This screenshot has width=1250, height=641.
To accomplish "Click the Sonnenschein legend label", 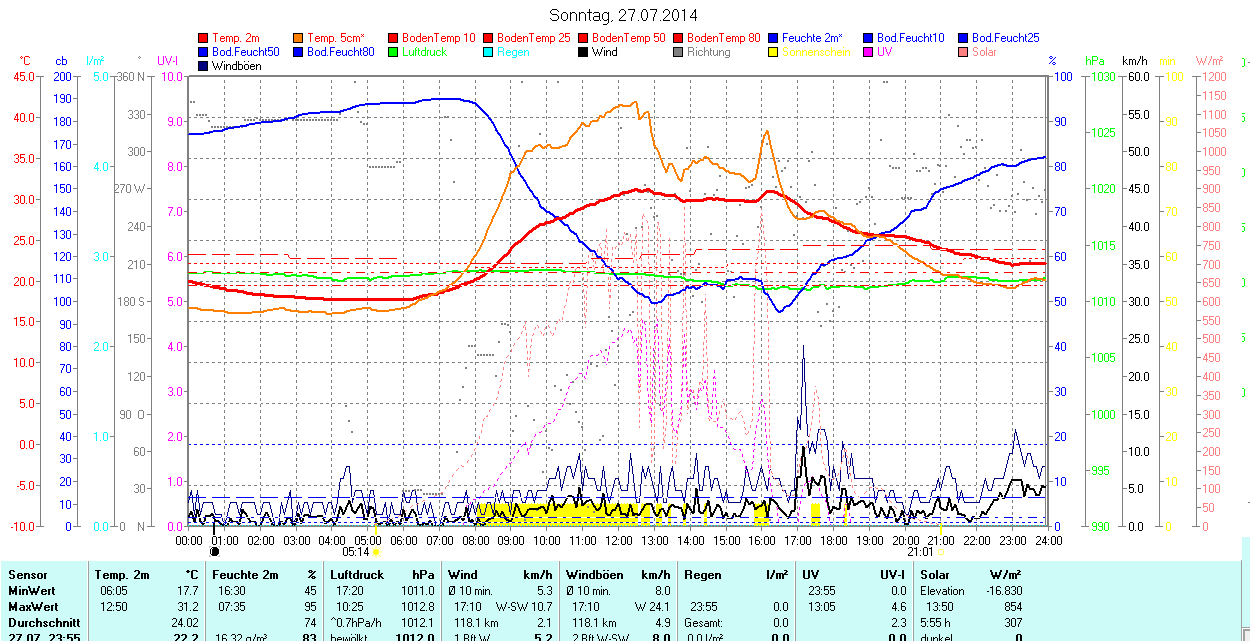I will (x=816, y=52).
